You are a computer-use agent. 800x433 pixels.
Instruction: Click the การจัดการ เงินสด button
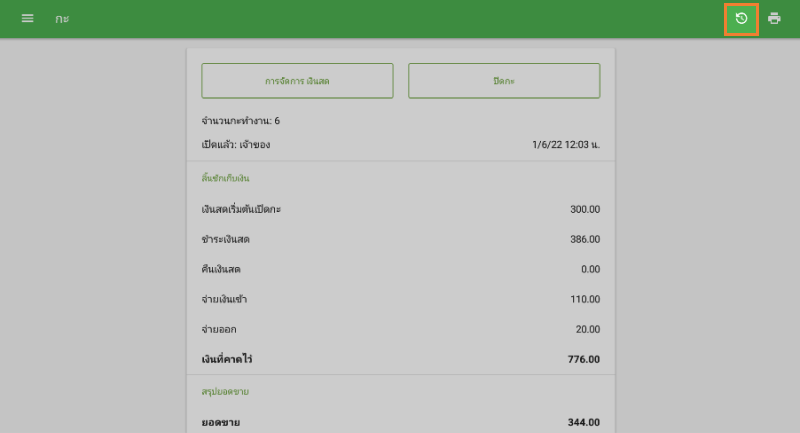pyautogui.click(x=297, y=81)
